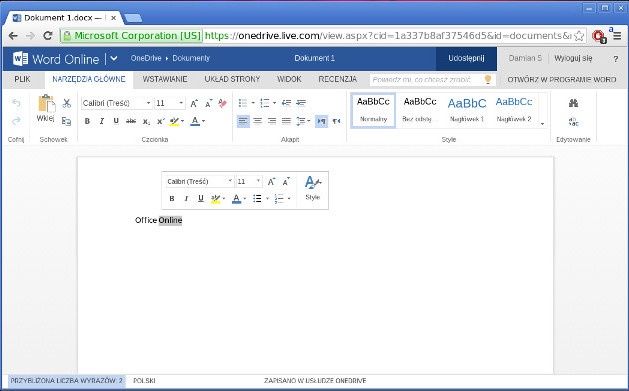
Task: Pick the font color in the ribbon
Action: (195, 121)
